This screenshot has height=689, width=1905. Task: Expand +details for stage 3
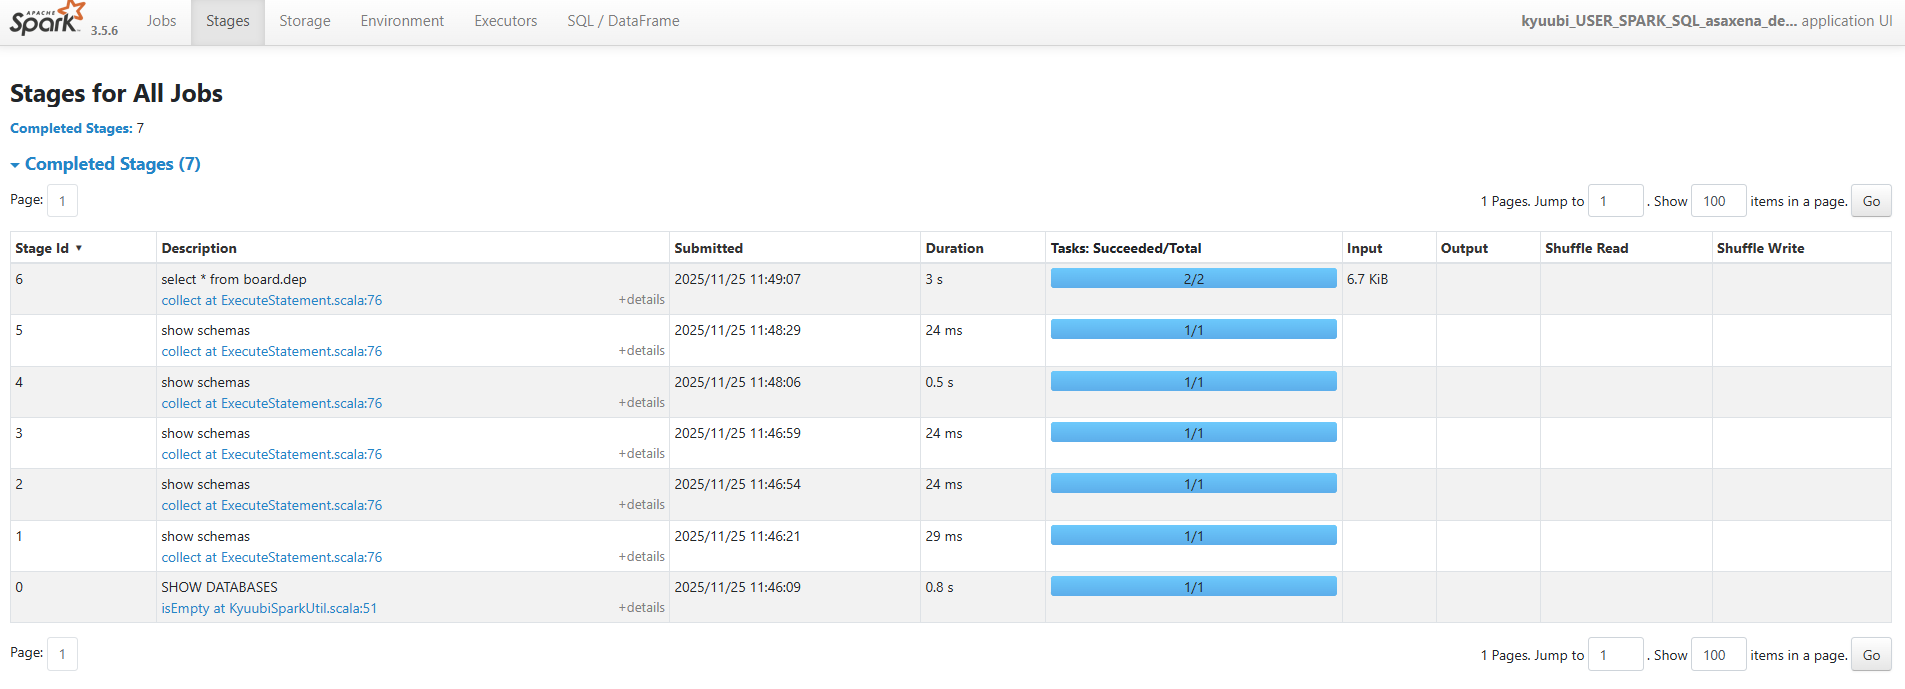[641, 453]
